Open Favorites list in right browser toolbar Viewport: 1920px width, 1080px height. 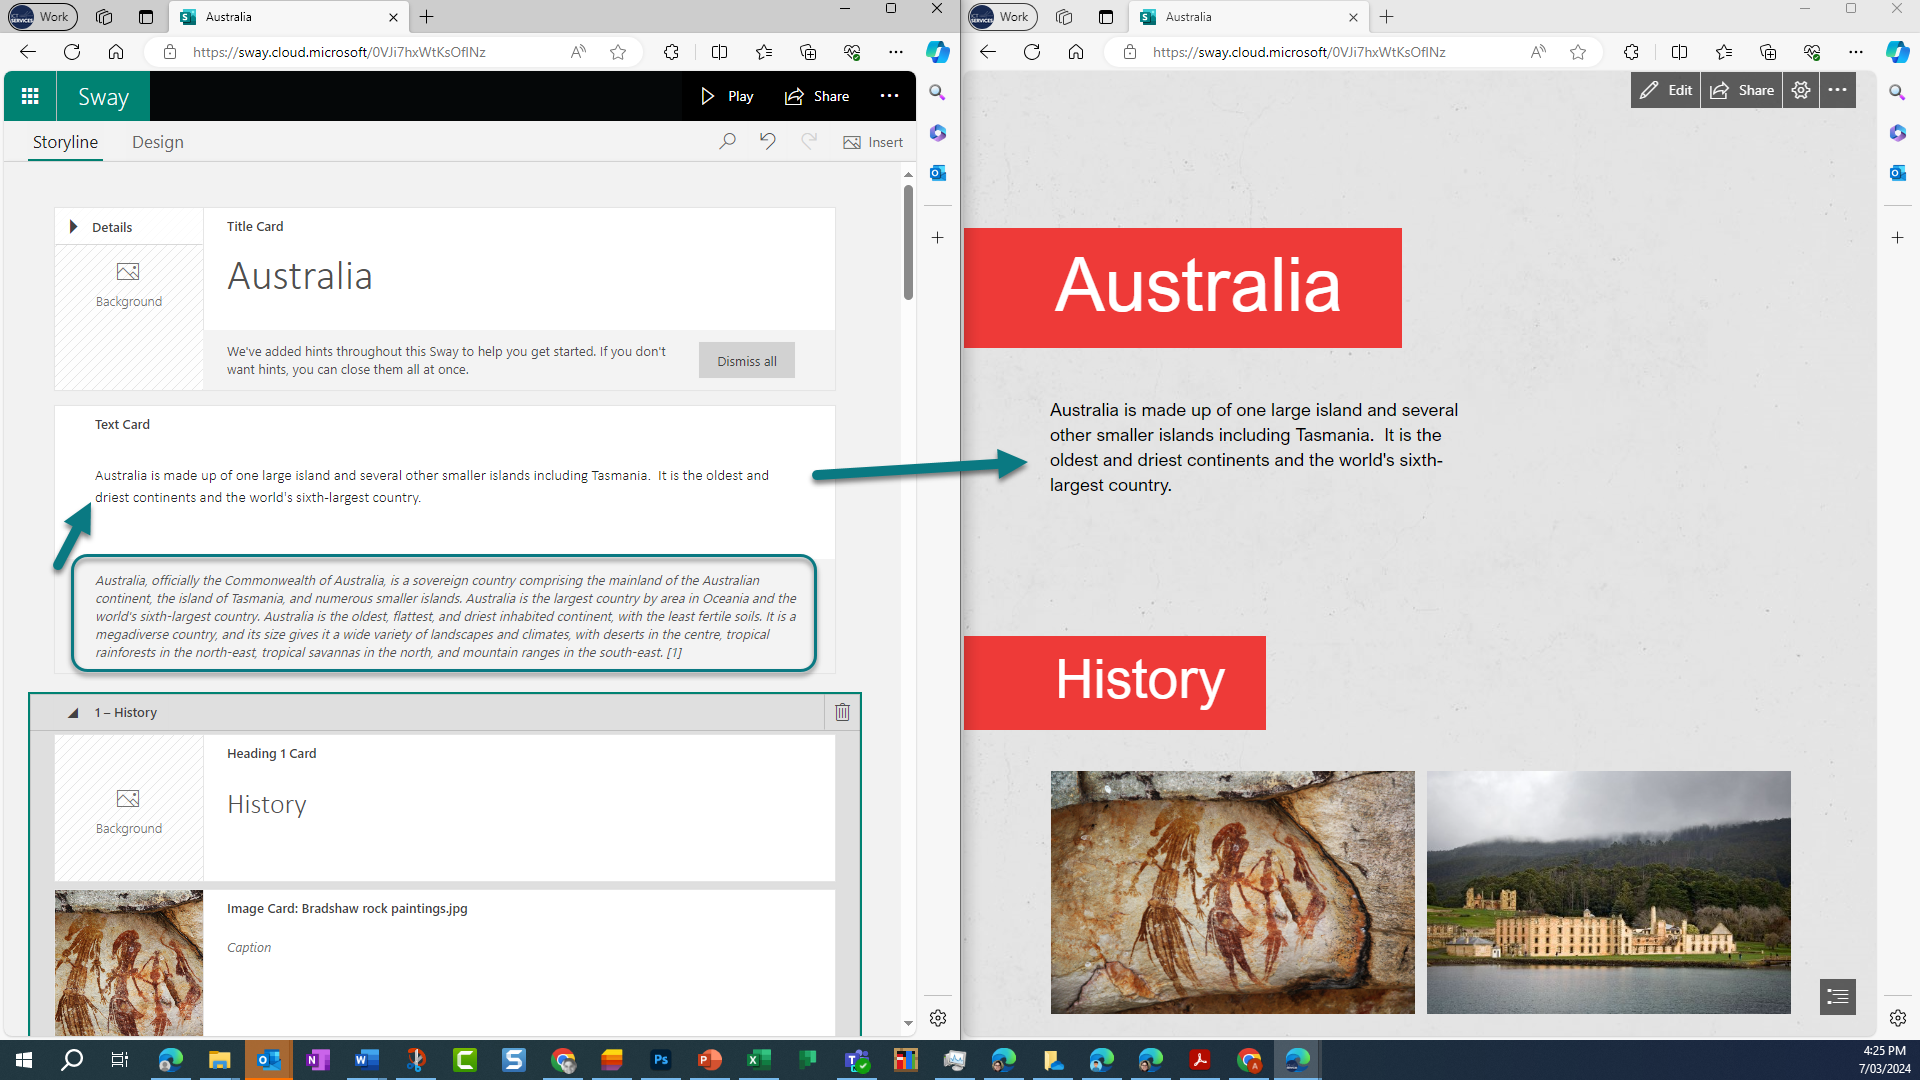click(x=1724, y=52)
